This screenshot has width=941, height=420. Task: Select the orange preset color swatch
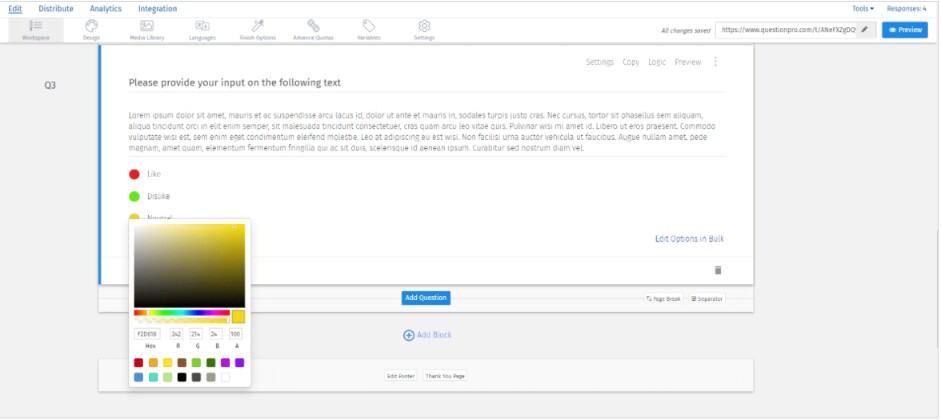click(x=153, y=362)
